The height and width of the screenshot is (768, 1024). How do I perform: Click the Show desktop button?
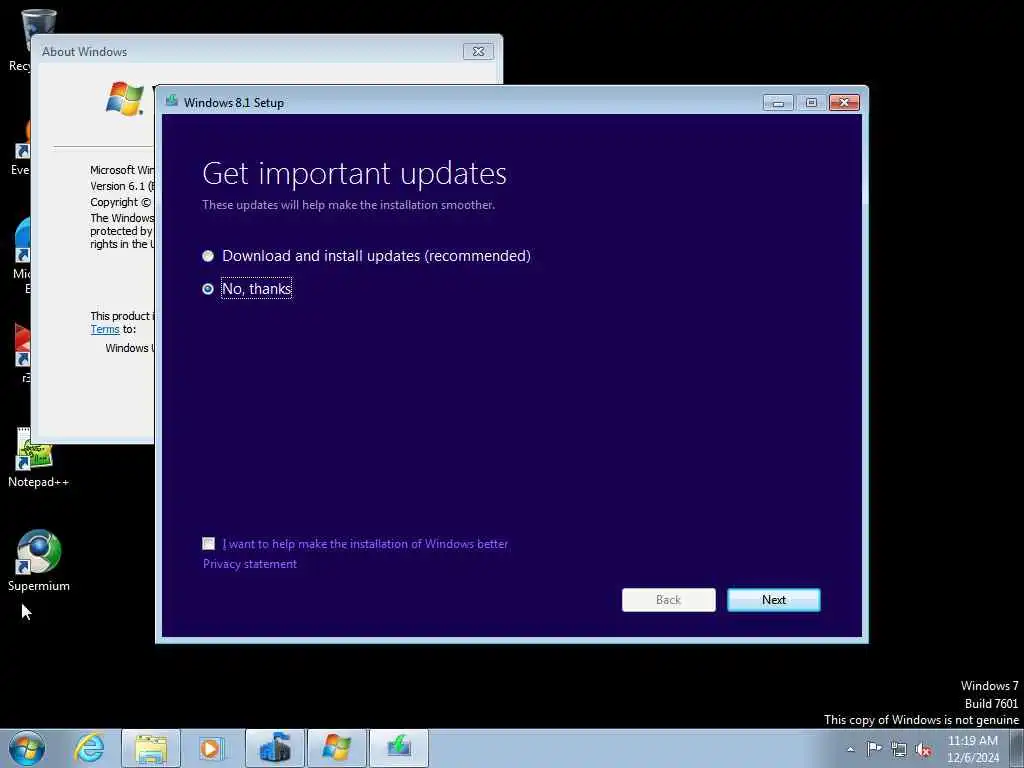coord(1017,748)
